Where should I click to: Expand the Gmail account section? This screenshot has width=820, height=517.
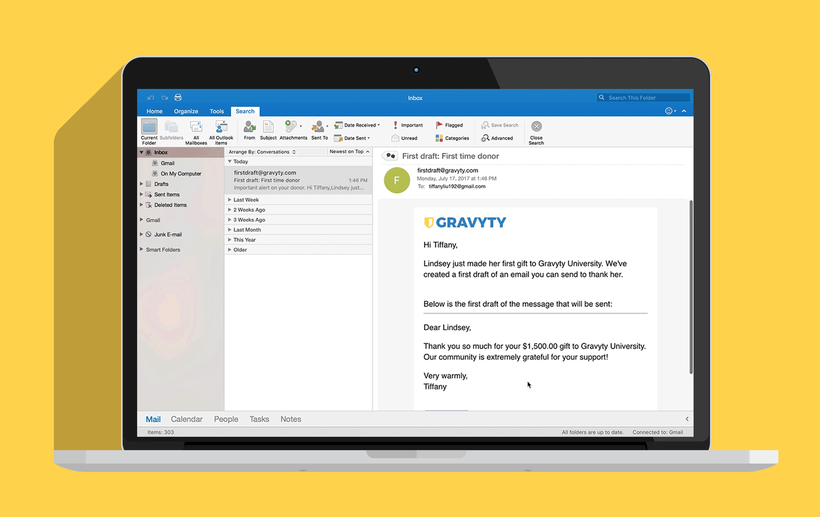click(x=141, y=220)
